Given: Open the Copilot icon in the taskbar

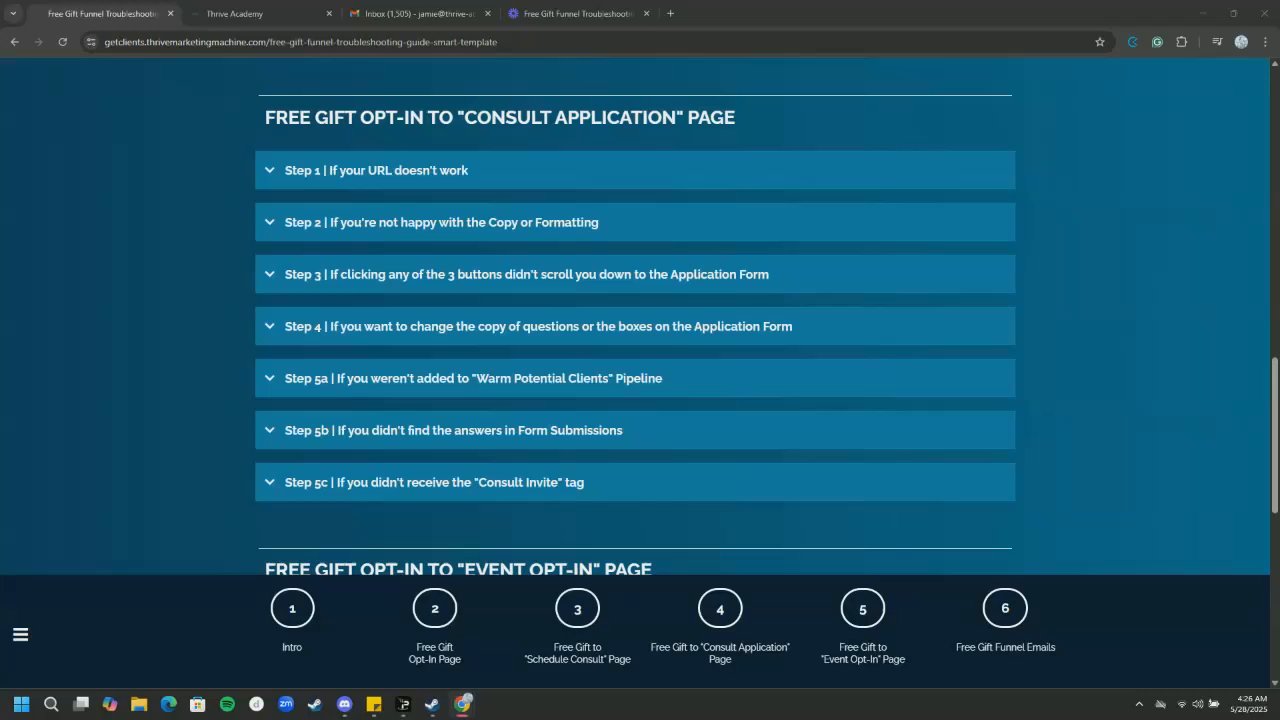Looking at the screenshot, I should (x=110, y=704).
